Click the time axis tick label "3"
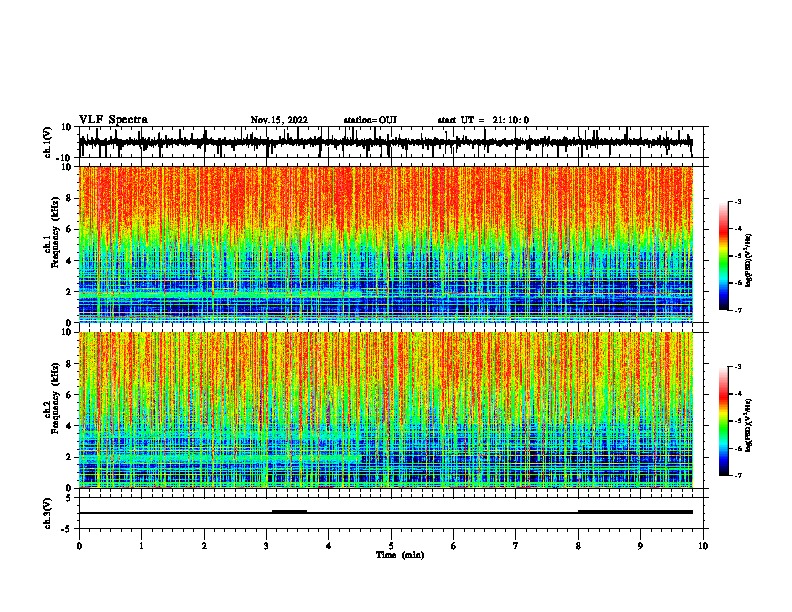Image resolution: width=792 pixels, height=612 pixels. coord(266,546)
